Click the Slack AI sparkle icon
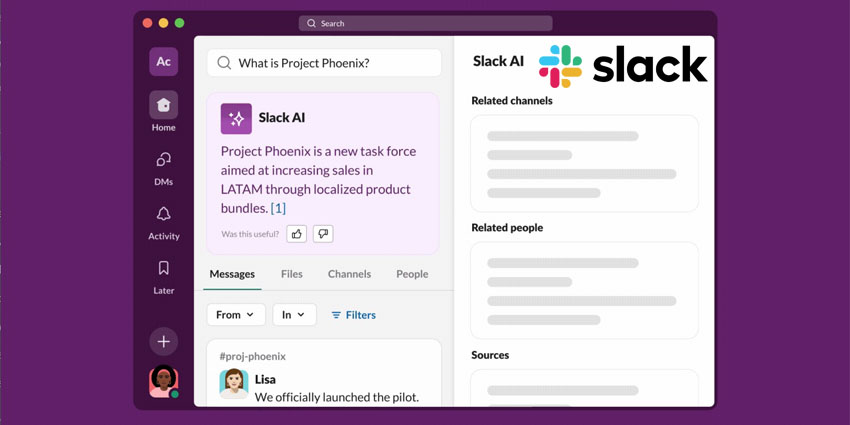The width and height of the screenshot is (850, 425). click(x=236, y=119)
